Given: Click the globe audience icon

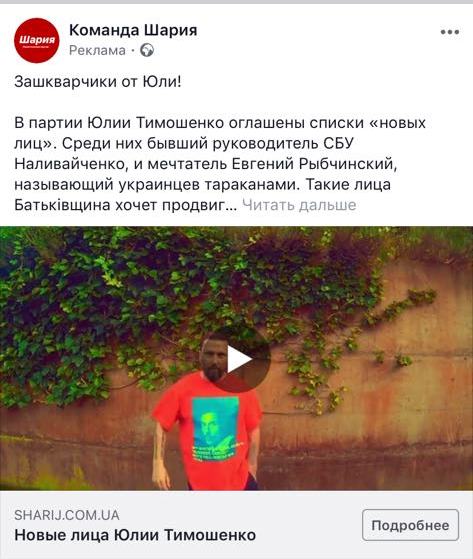Looking at the screenshot, I should coord(146,50).
